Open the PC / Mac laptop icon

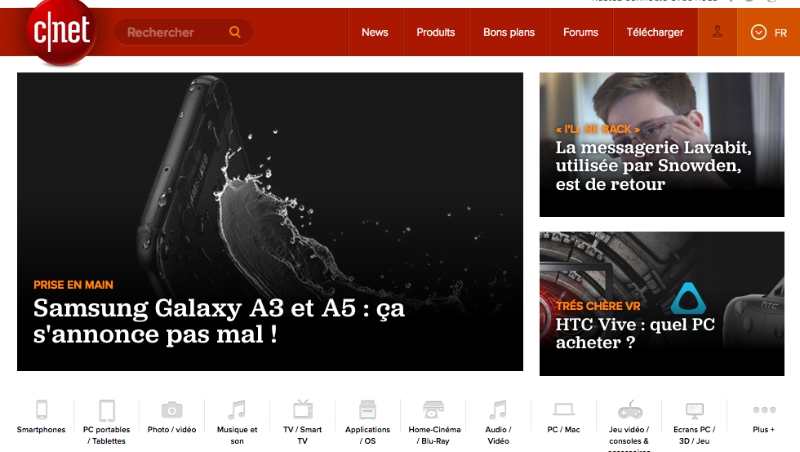point(564,409)
